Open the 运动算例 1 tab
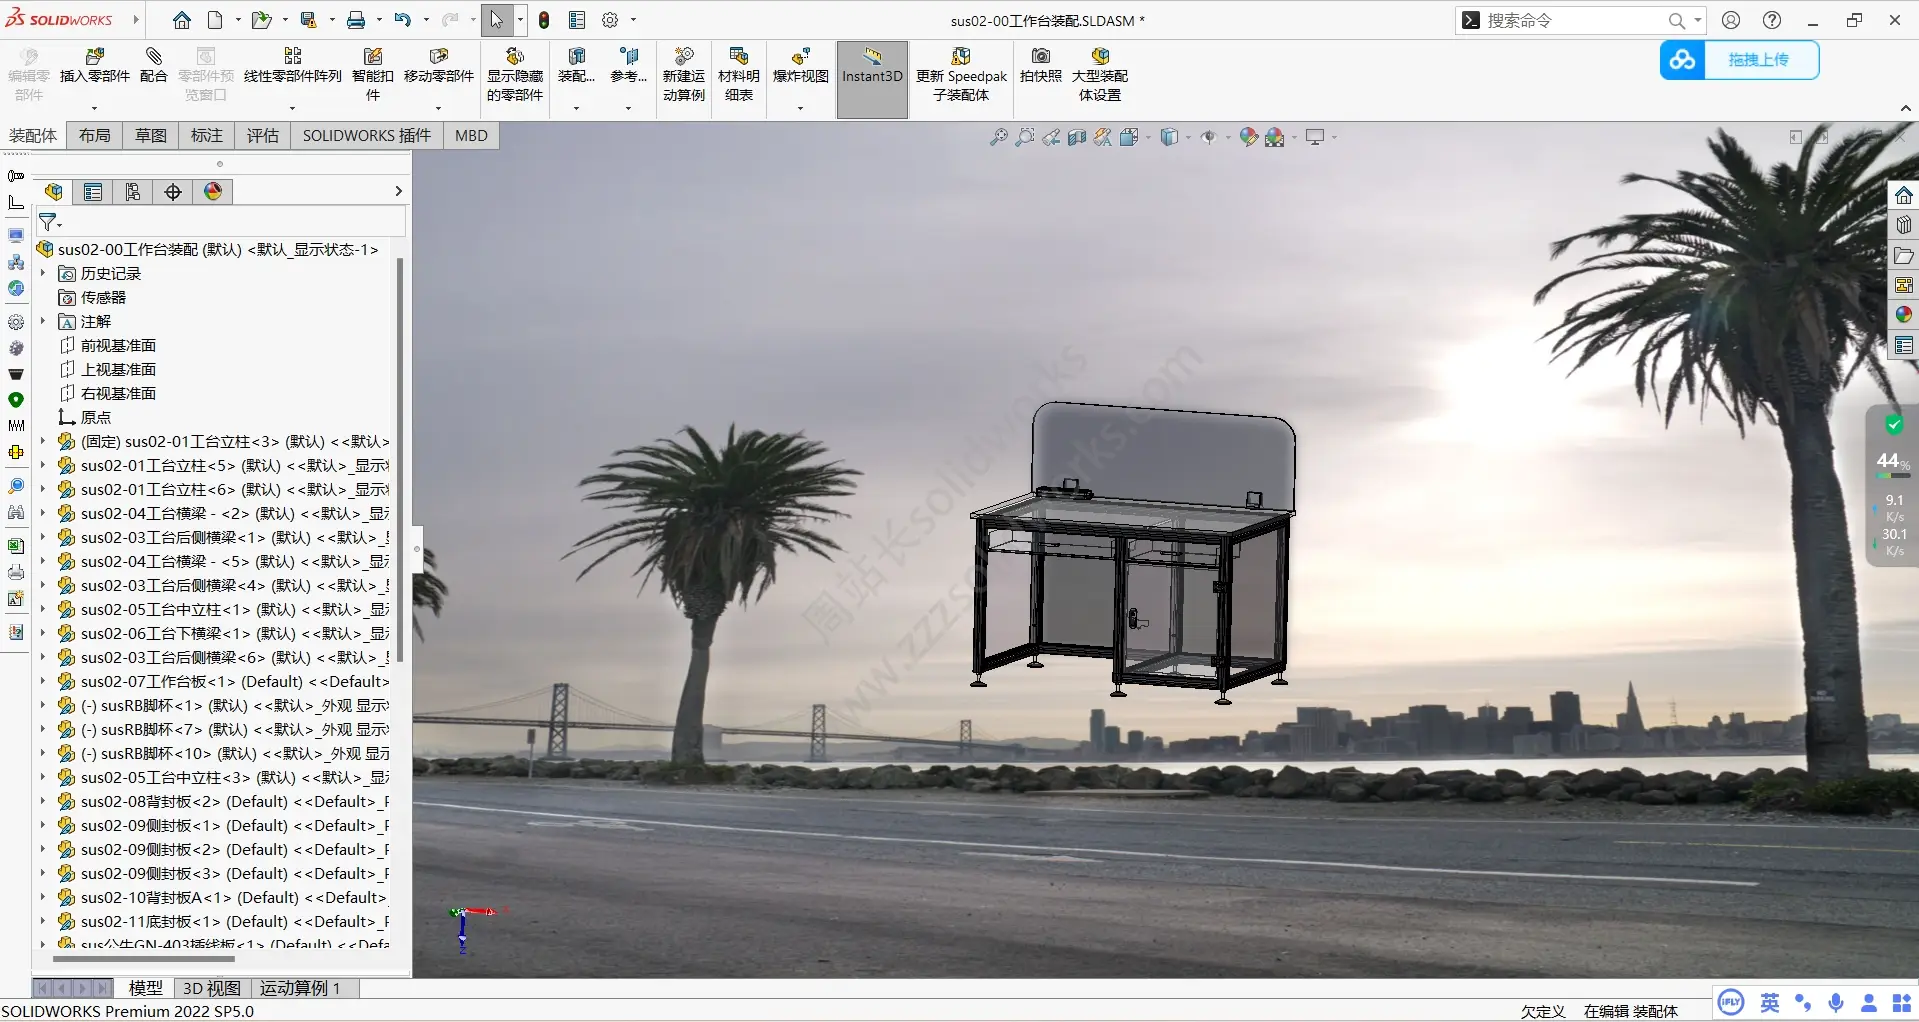Image resolution: width=1919 pixels, height=1022 pixels. click(x=301, y=988)
